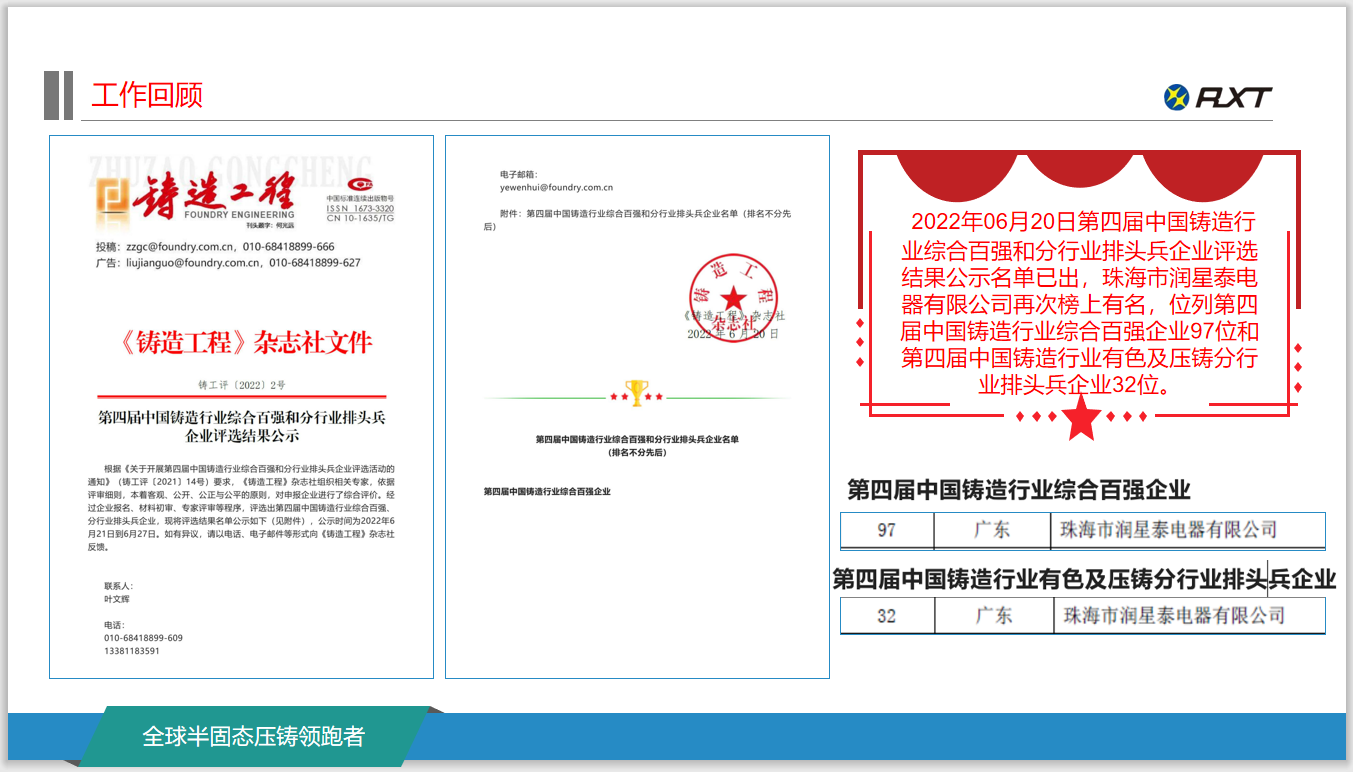This screenshot has height=772, width=1353.
Task: Select the 第四届中国铸造行业综合百强企业 heading
Action: coord(1019,490)
